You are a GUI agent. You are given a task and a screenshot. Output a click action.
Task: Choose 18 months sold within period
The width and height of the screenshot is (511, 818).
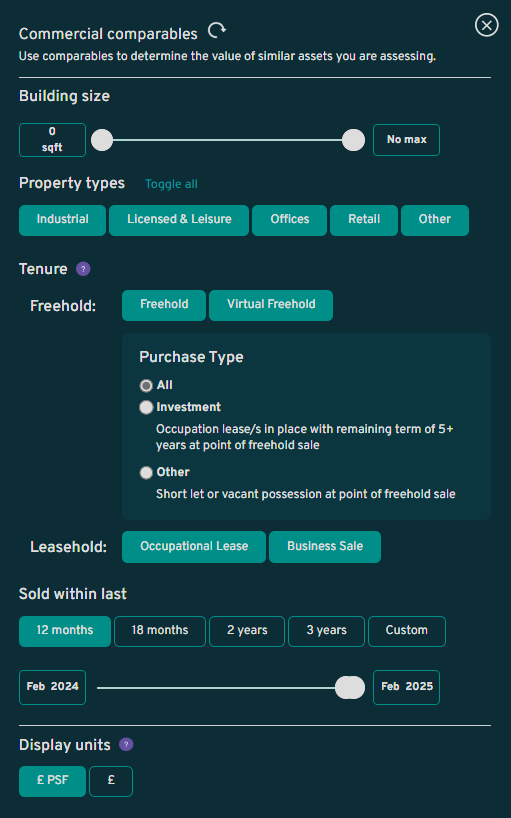click(x=160, y=631)
